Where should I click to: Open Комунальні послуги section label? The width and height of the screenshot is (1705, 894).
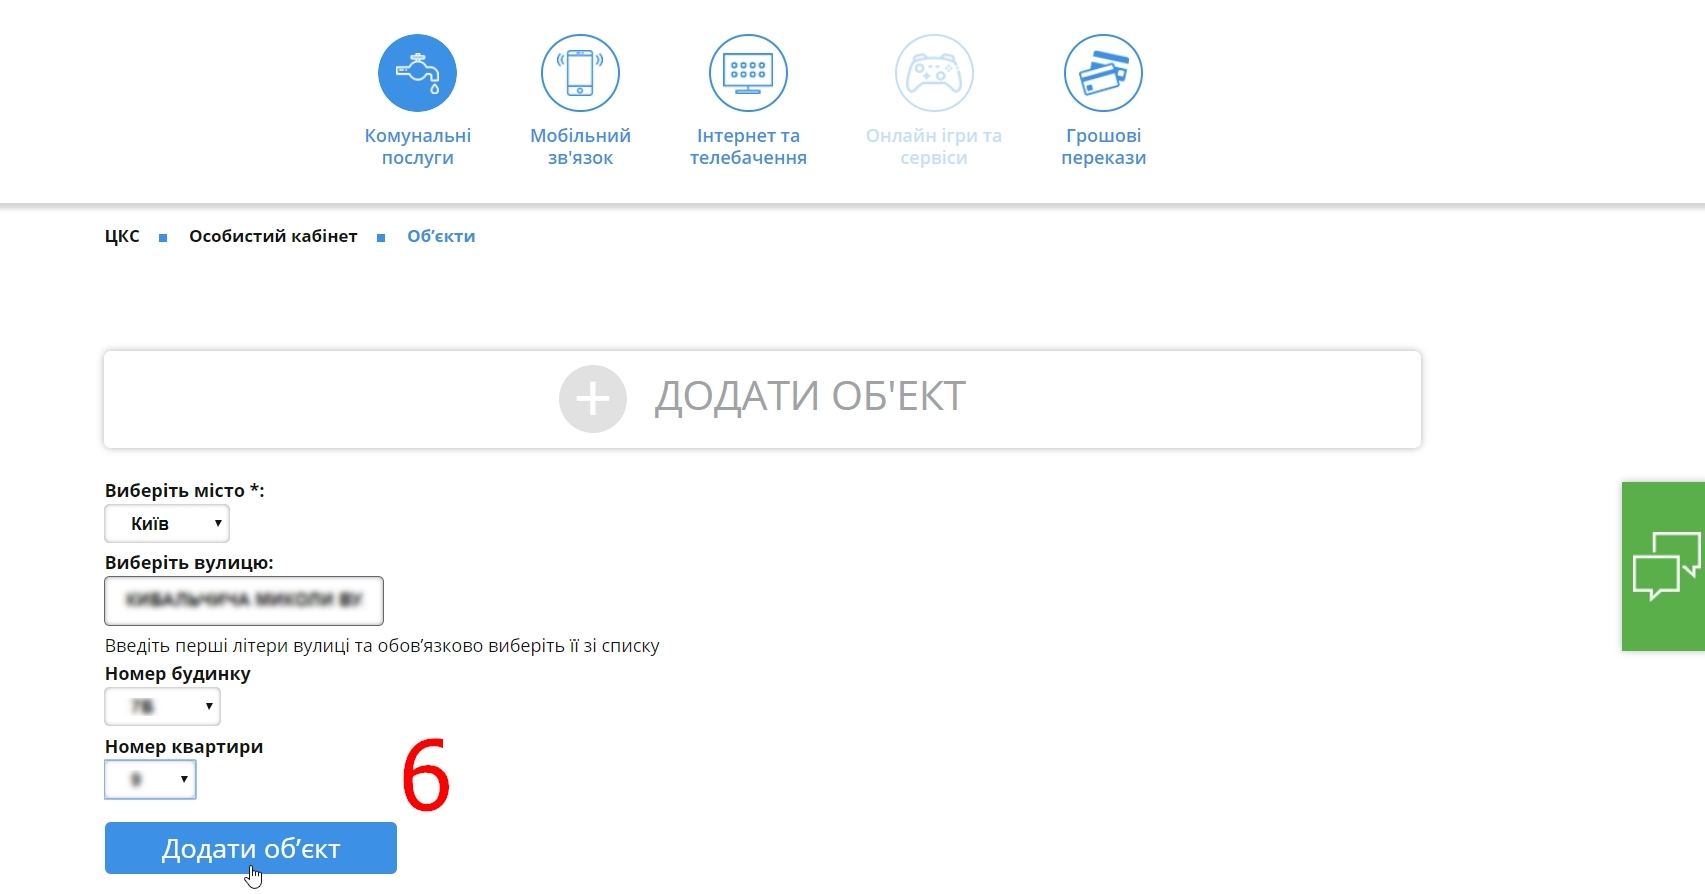pyautogui.click(x=417, y=147)
